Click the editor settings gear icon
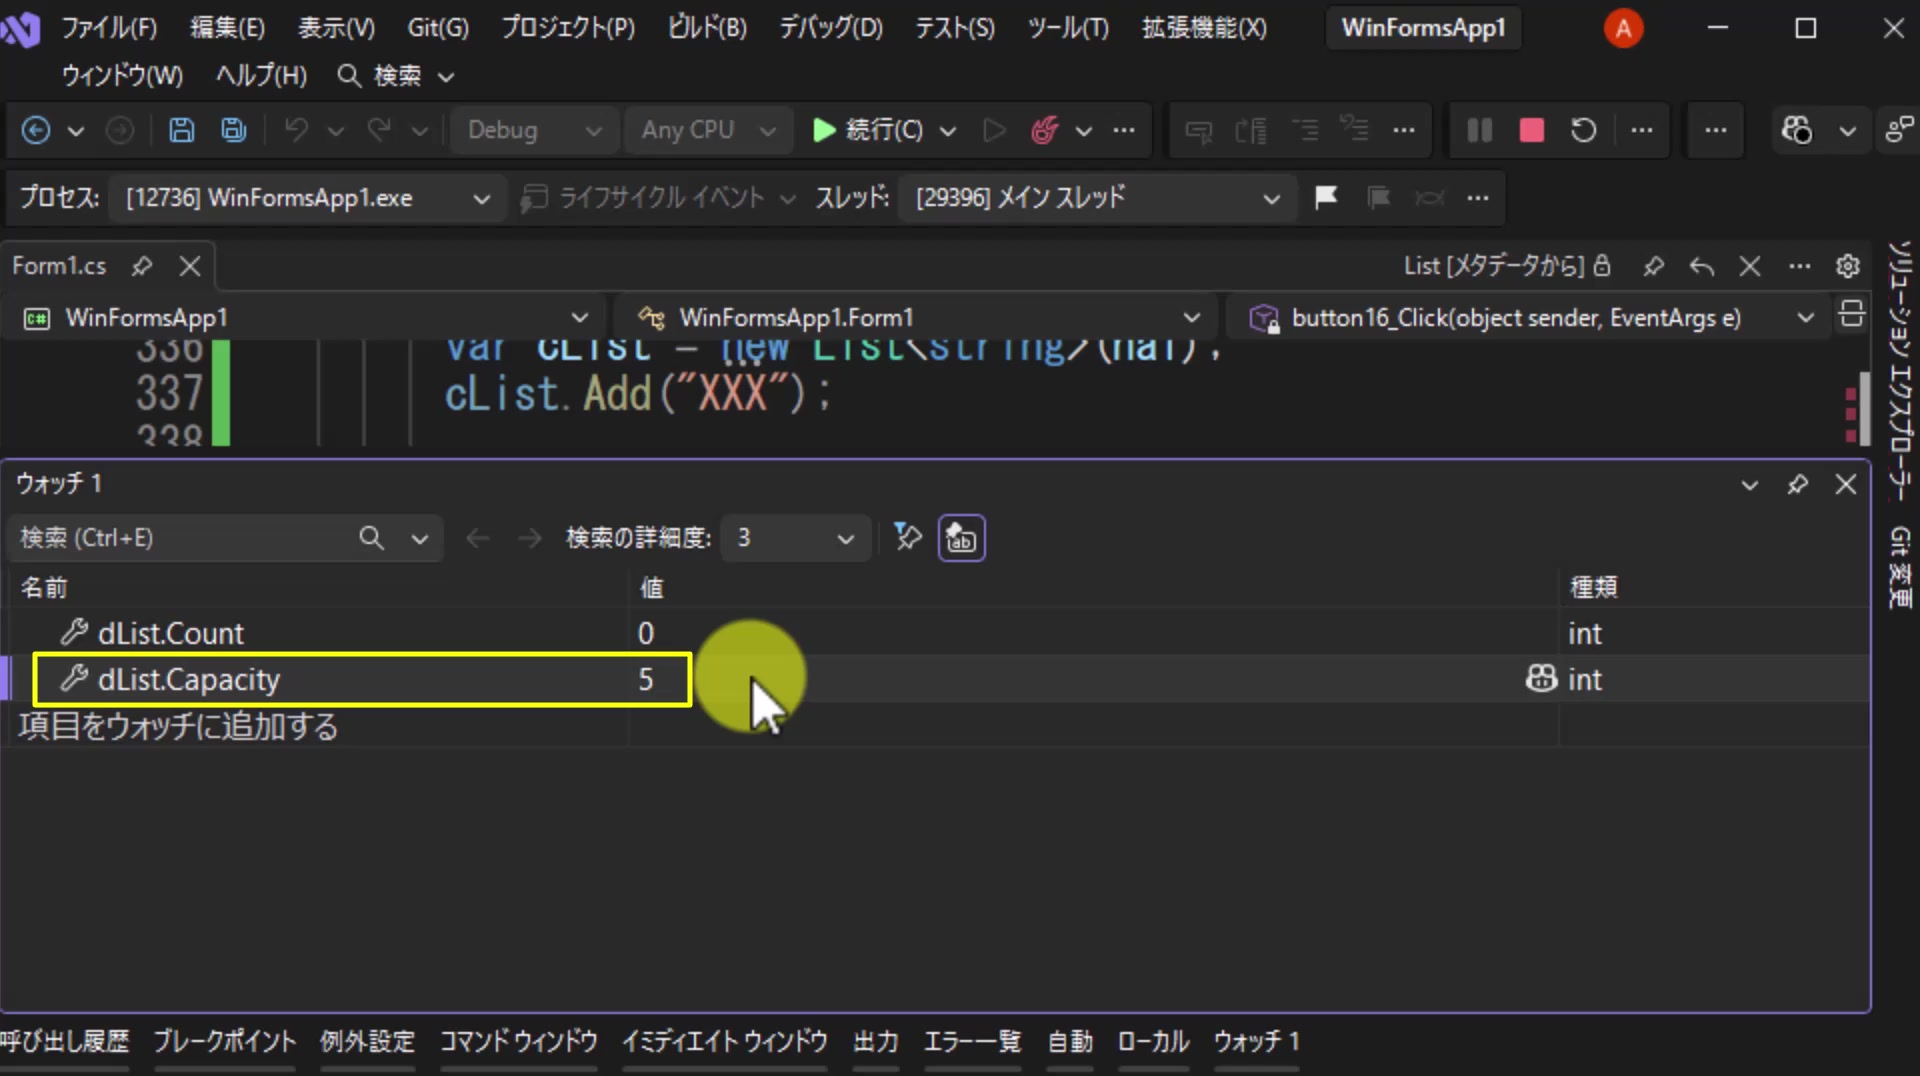 1847,266
